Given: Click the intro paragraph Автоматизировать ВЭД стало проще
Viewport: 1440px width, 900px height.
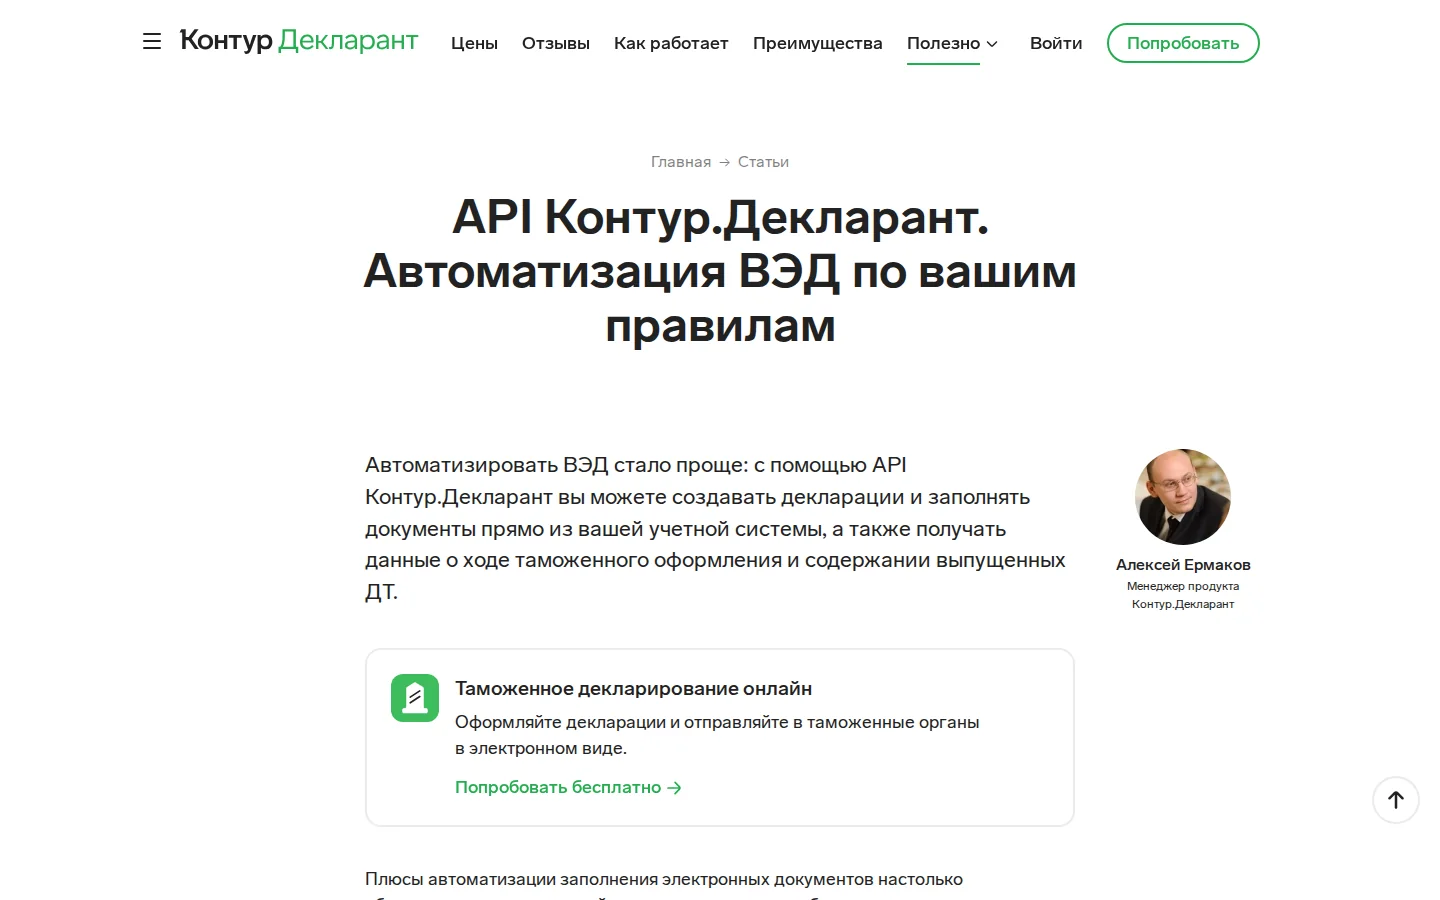Looking at the screenshot, I should pyautogui.click(x=717, y=528).
